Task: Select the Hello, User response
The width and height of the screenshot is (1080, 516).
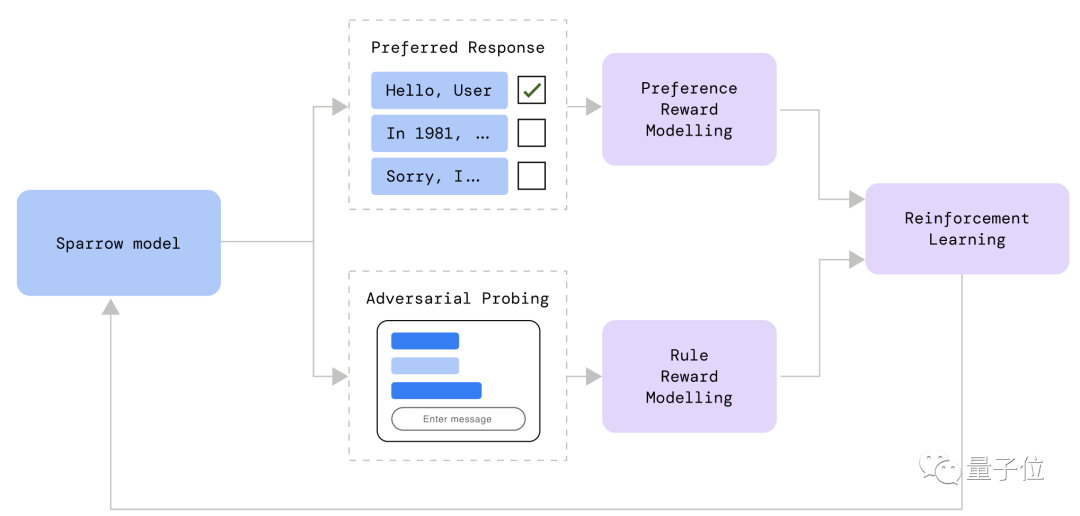Action: (439, 90)
